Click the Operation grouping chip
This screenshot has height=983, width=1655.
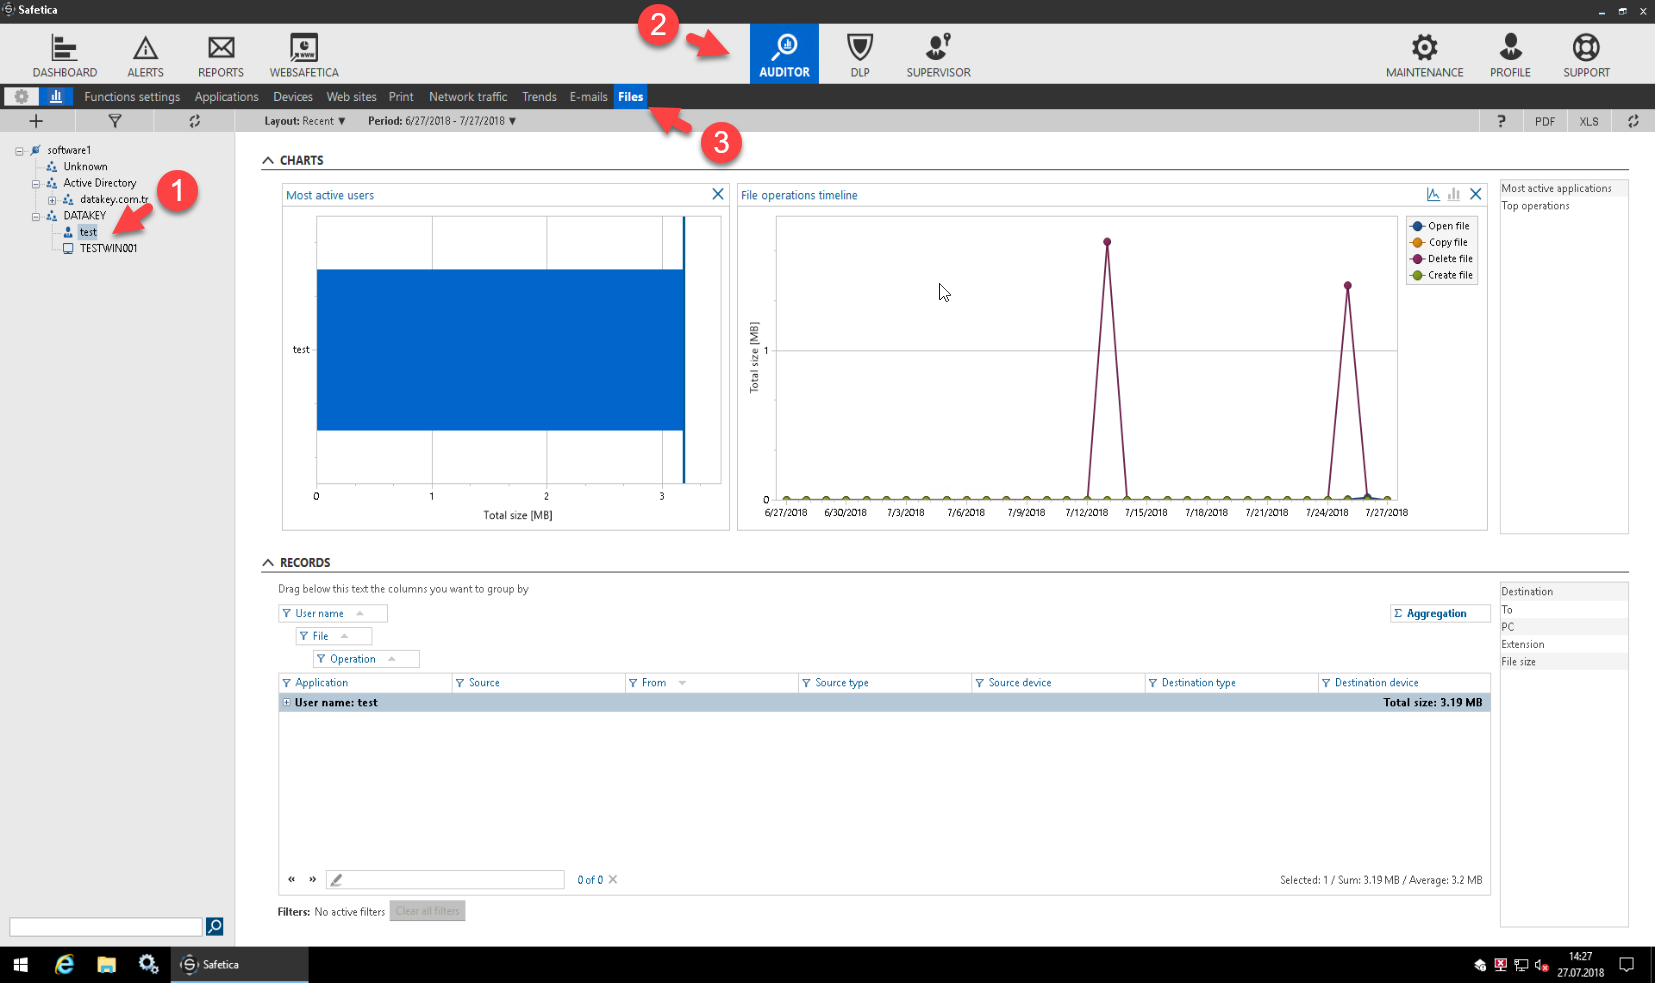pyautogui.click(x=366, y=659)
